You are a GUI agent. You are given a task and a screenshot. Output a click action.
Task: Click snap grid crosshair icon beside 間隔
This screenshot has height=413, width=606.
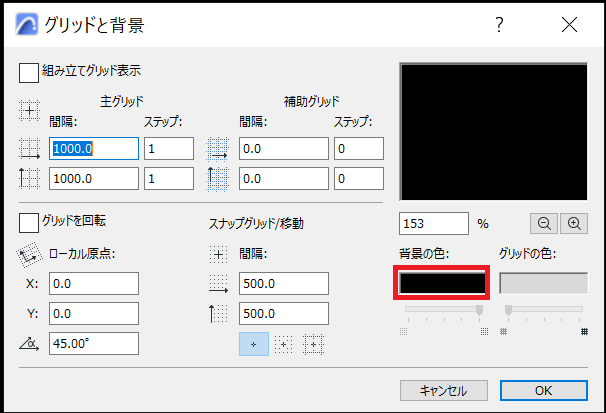218,255
